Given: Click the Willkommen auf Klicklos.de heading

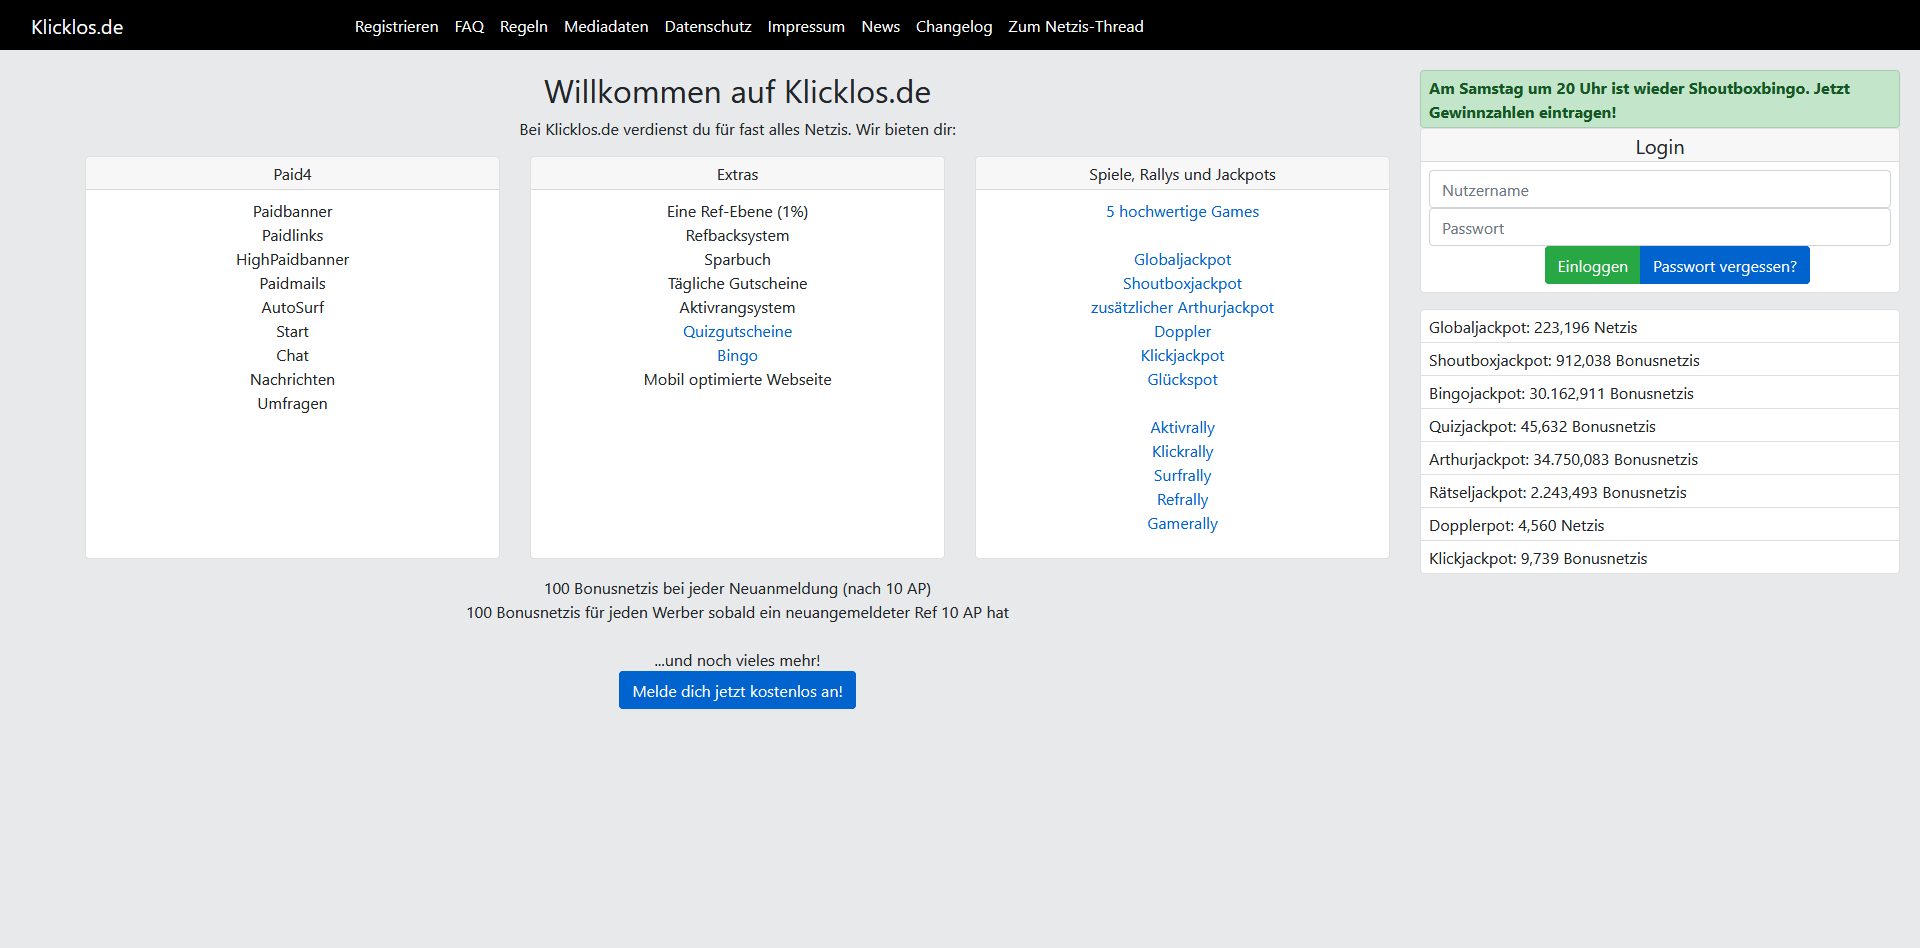Looking at the screenshot, I should [x=737, y=92].
